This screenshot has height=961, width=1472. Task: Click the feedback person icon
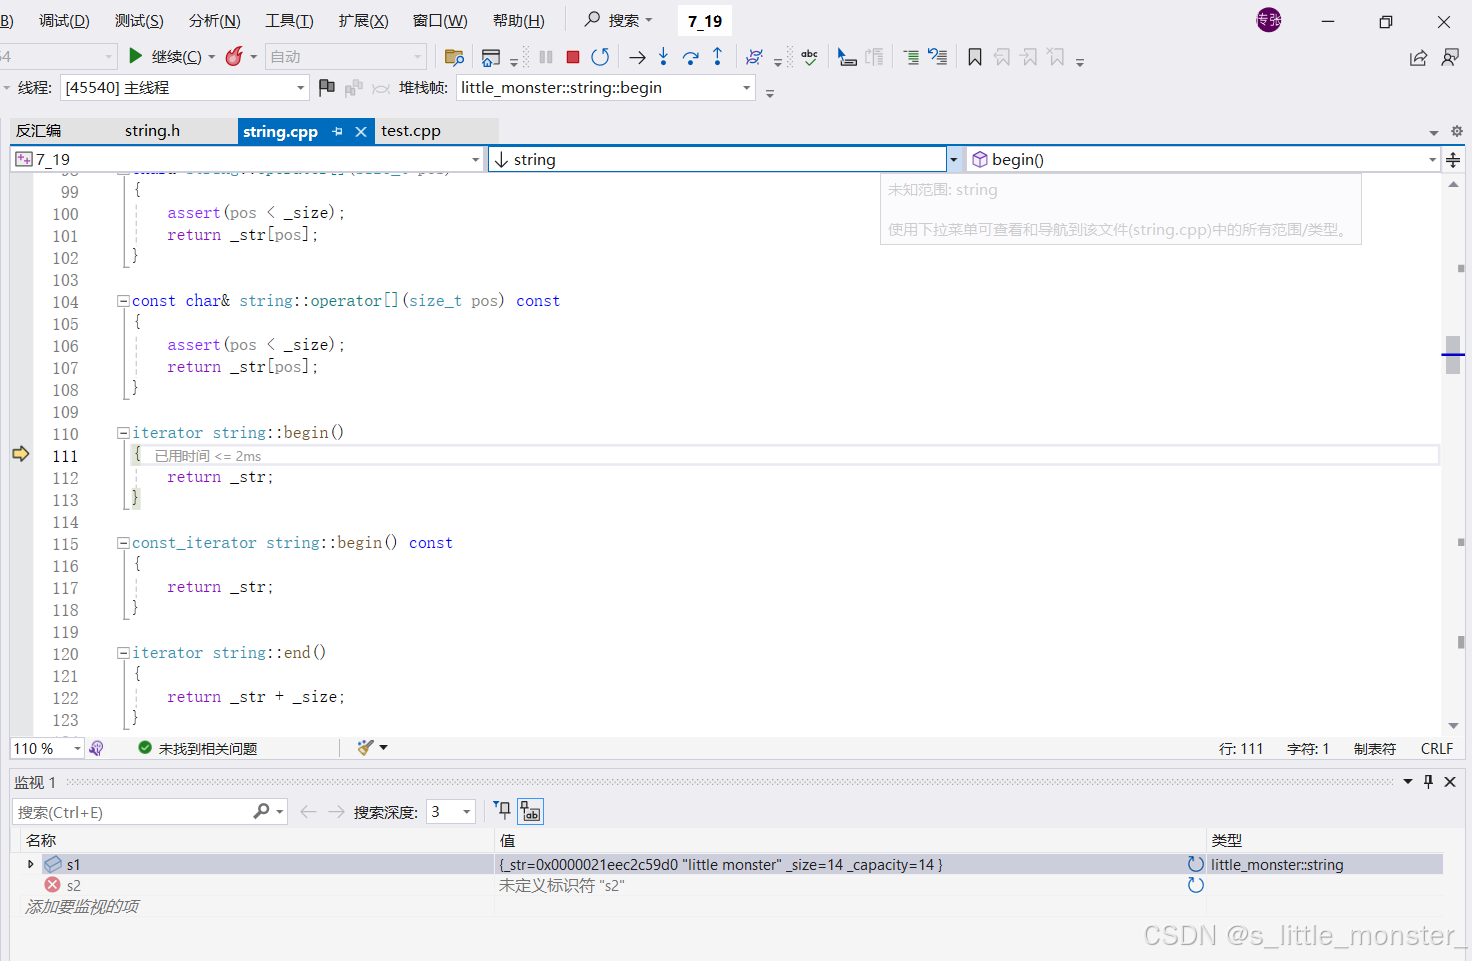[x=1450, y=58]
